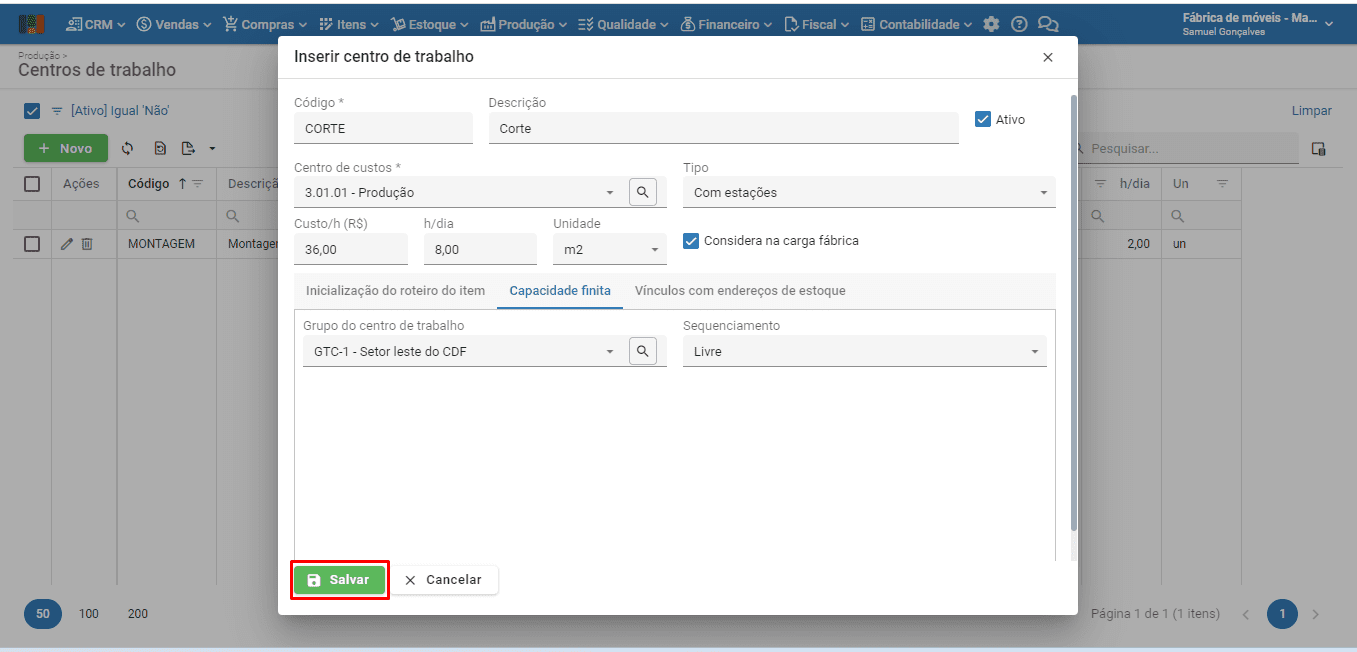Switch to Inicialização do roteiro do item tab

point(395,291)
